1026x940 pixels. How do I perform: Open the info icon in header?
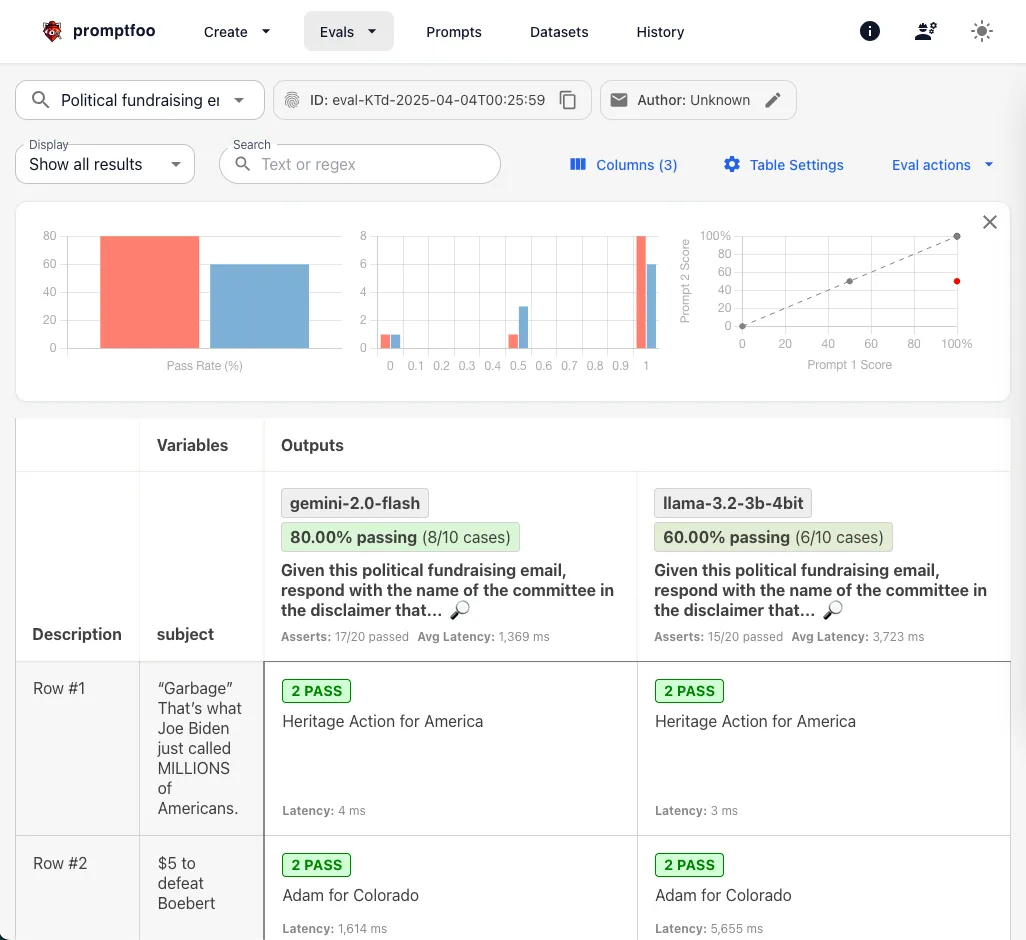(870, 31)
